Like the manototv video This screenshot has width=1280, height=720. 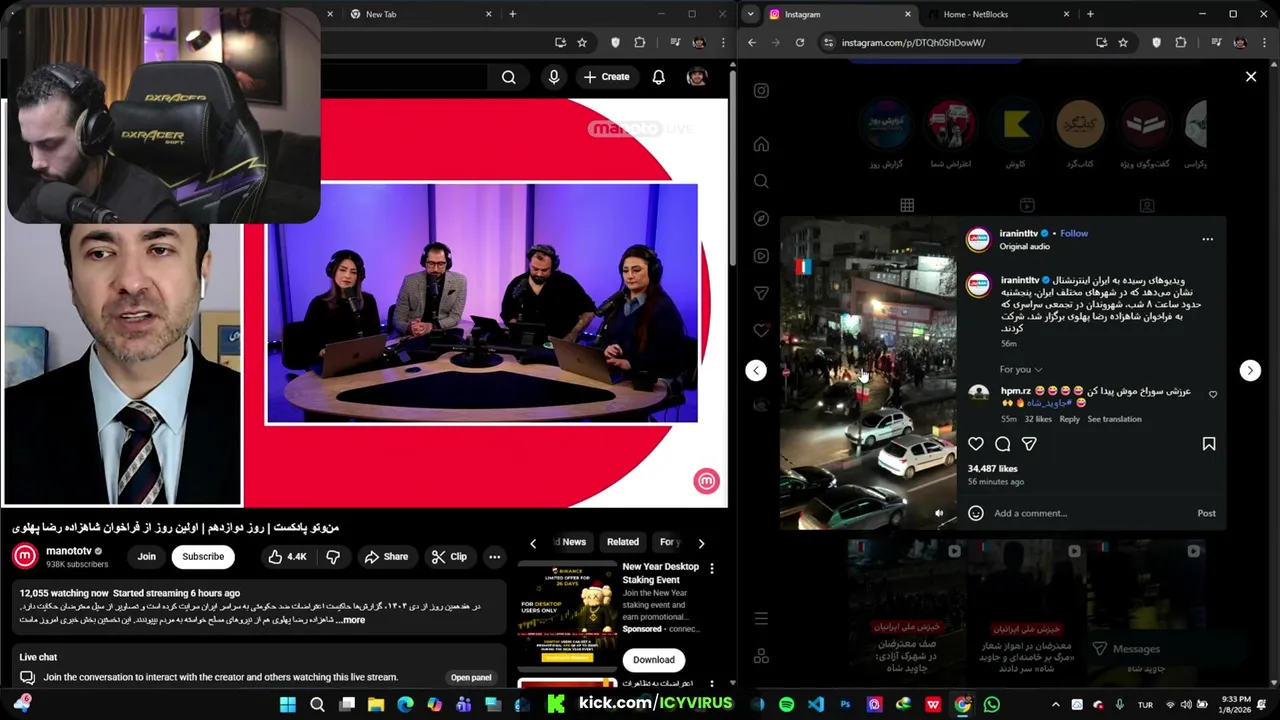point(288,557)
